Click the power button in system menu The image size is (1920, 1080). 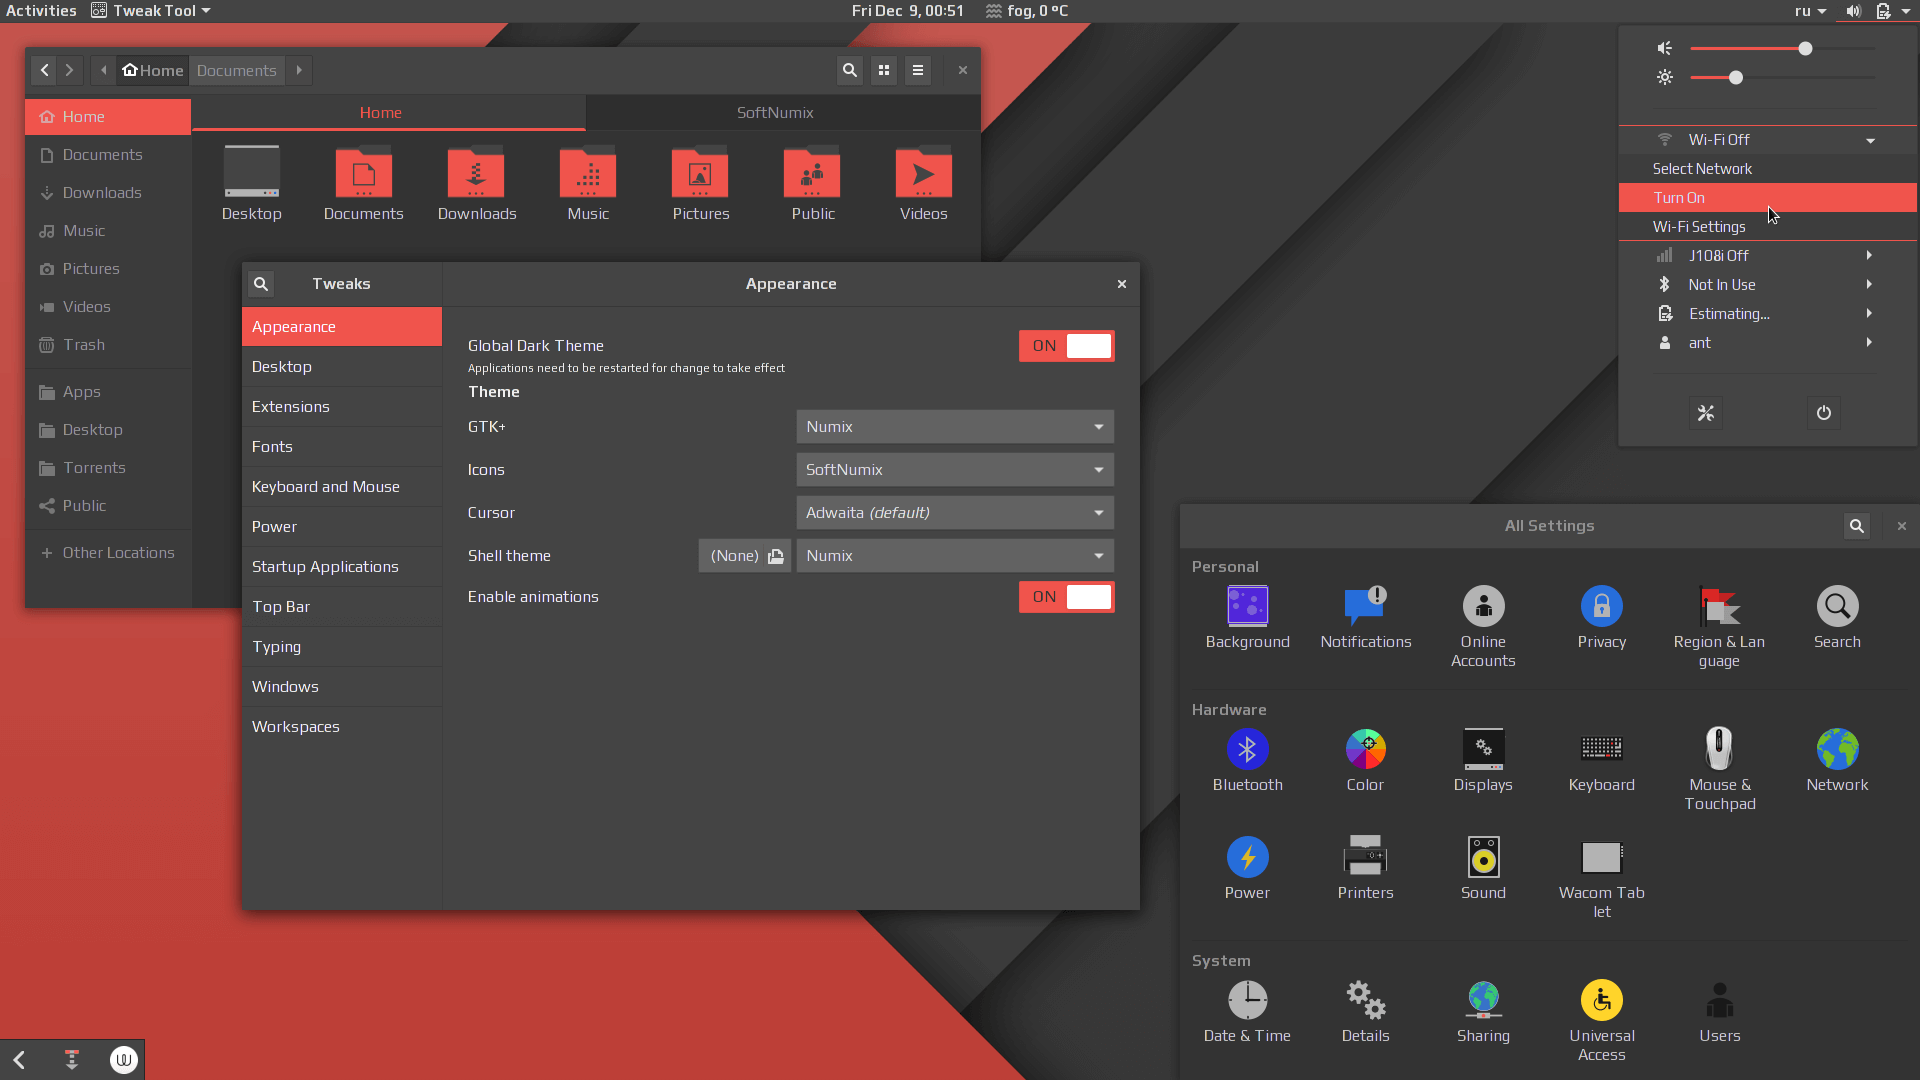click(1823, 413)
